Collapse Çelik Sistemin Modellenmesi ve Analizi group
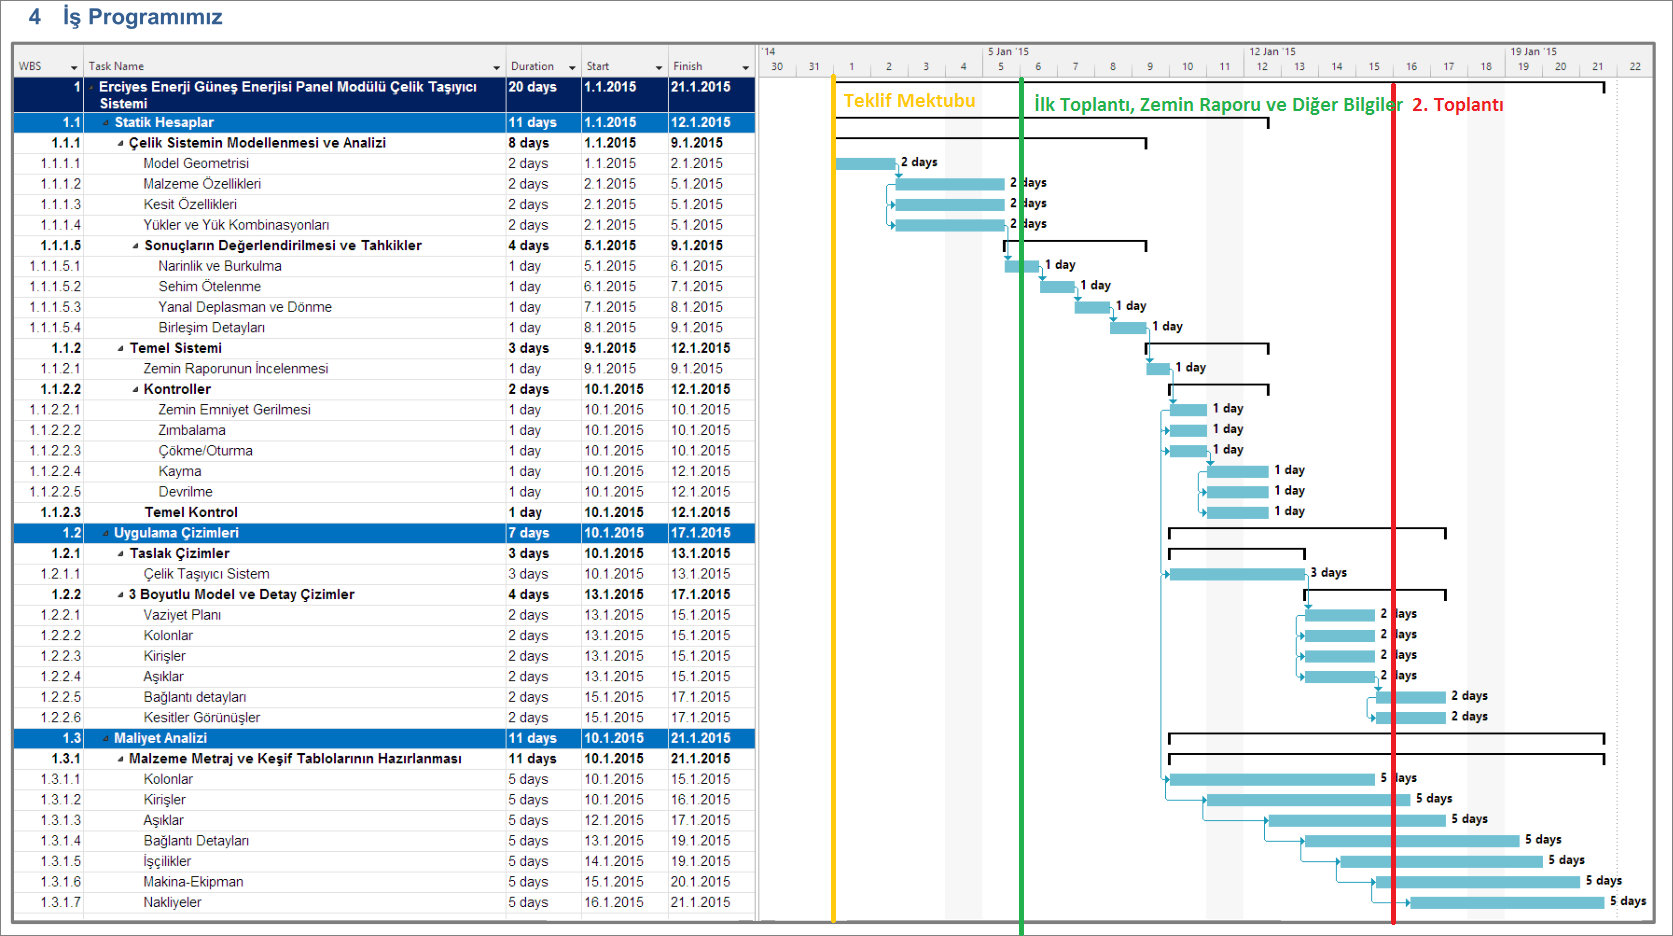Image resolution: width=1673 pixels, height=936 pixels. point(121,143)
